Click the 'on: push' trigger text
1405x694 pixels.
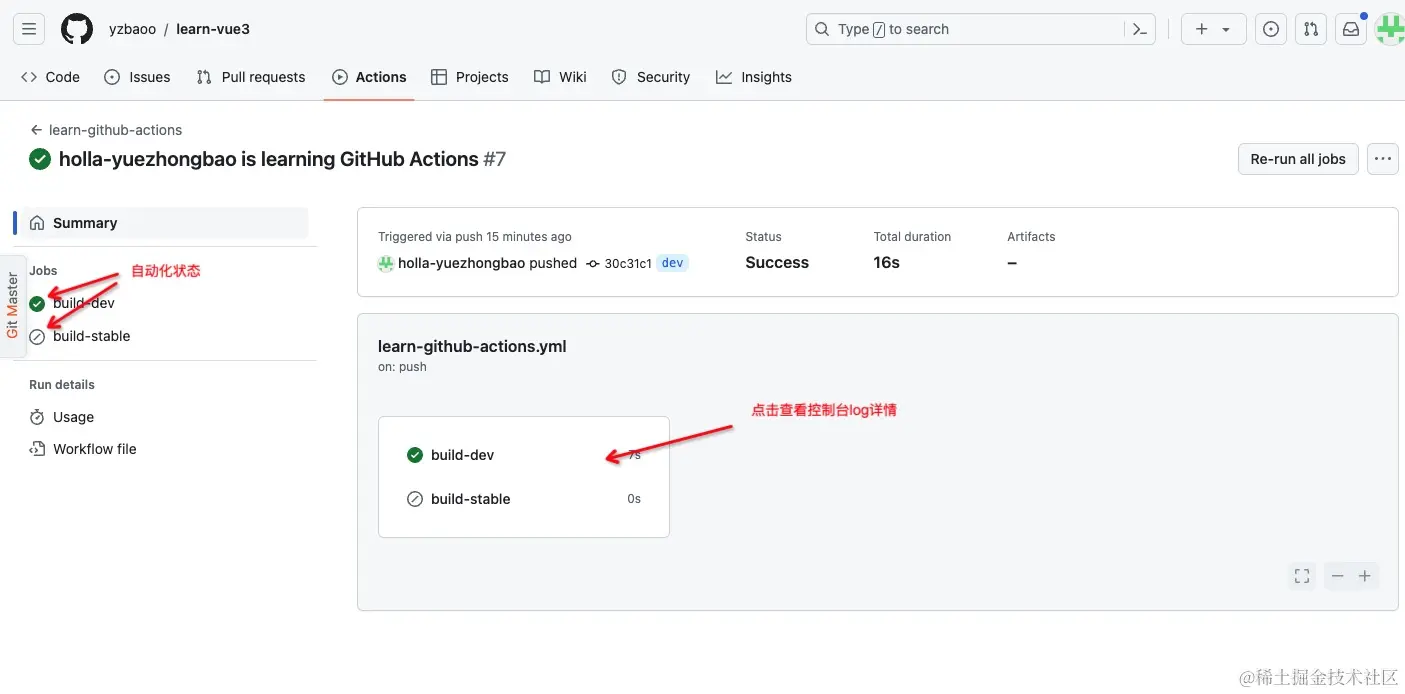click(x=402, y=367)
